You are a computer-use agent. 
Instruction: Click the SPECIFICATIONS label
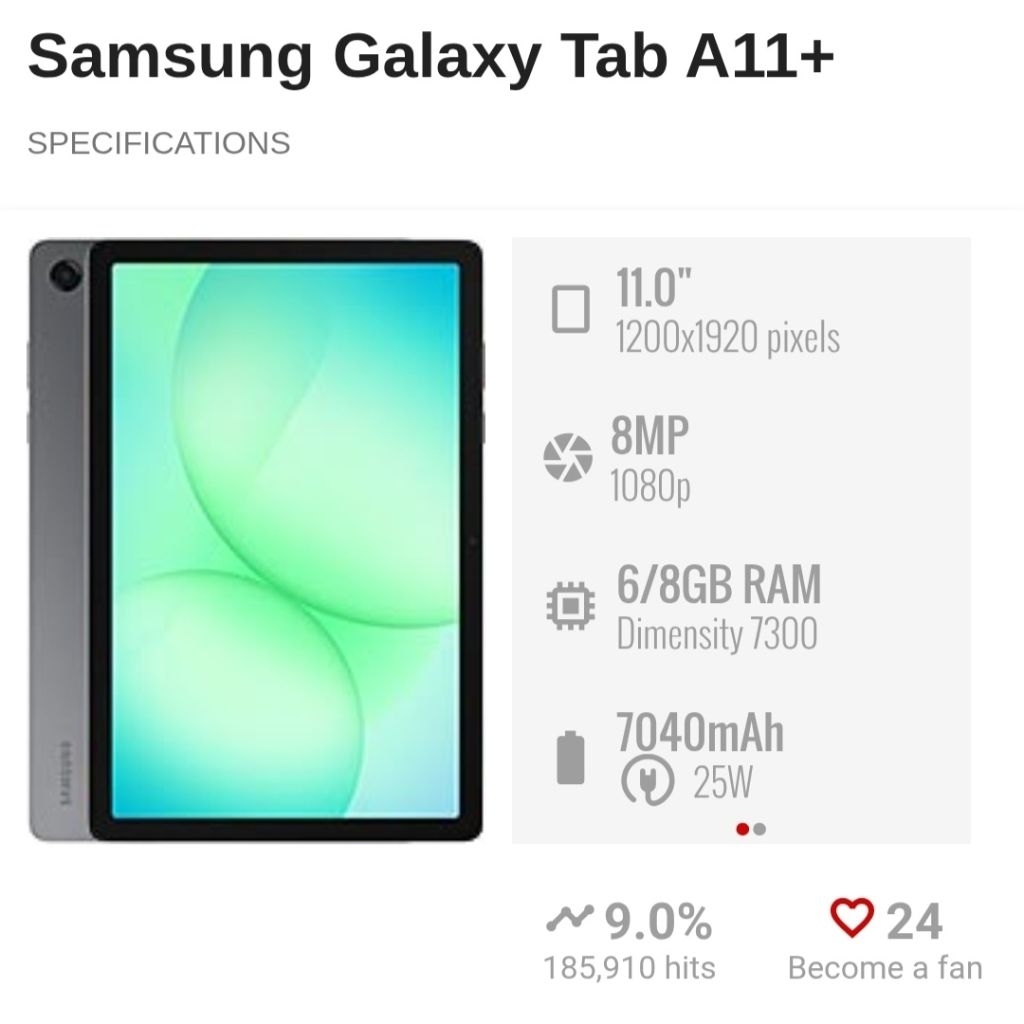click(x=159, y=143)
